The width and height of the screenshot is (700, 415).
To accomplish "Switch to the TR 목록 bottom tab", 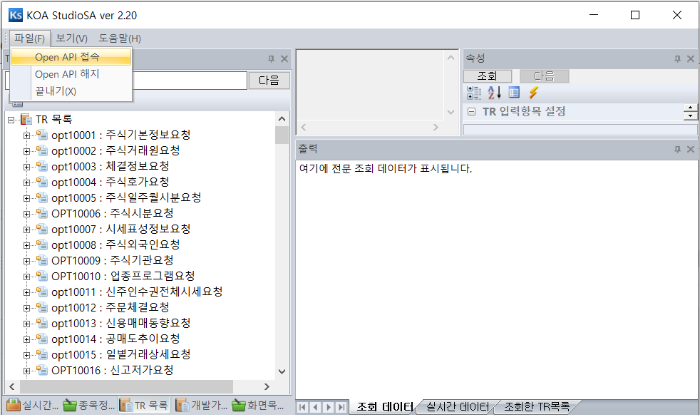I will [x=144, y=405].
